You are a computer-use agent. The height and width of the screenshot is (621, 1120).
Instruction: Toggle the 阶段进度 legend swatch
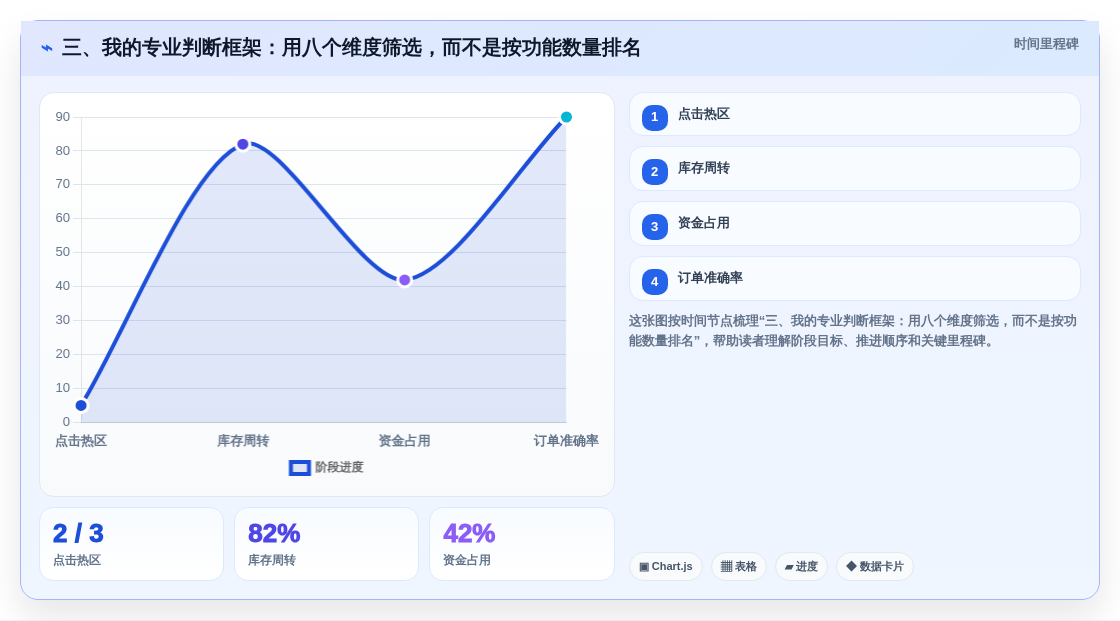[x=299, y=468]
